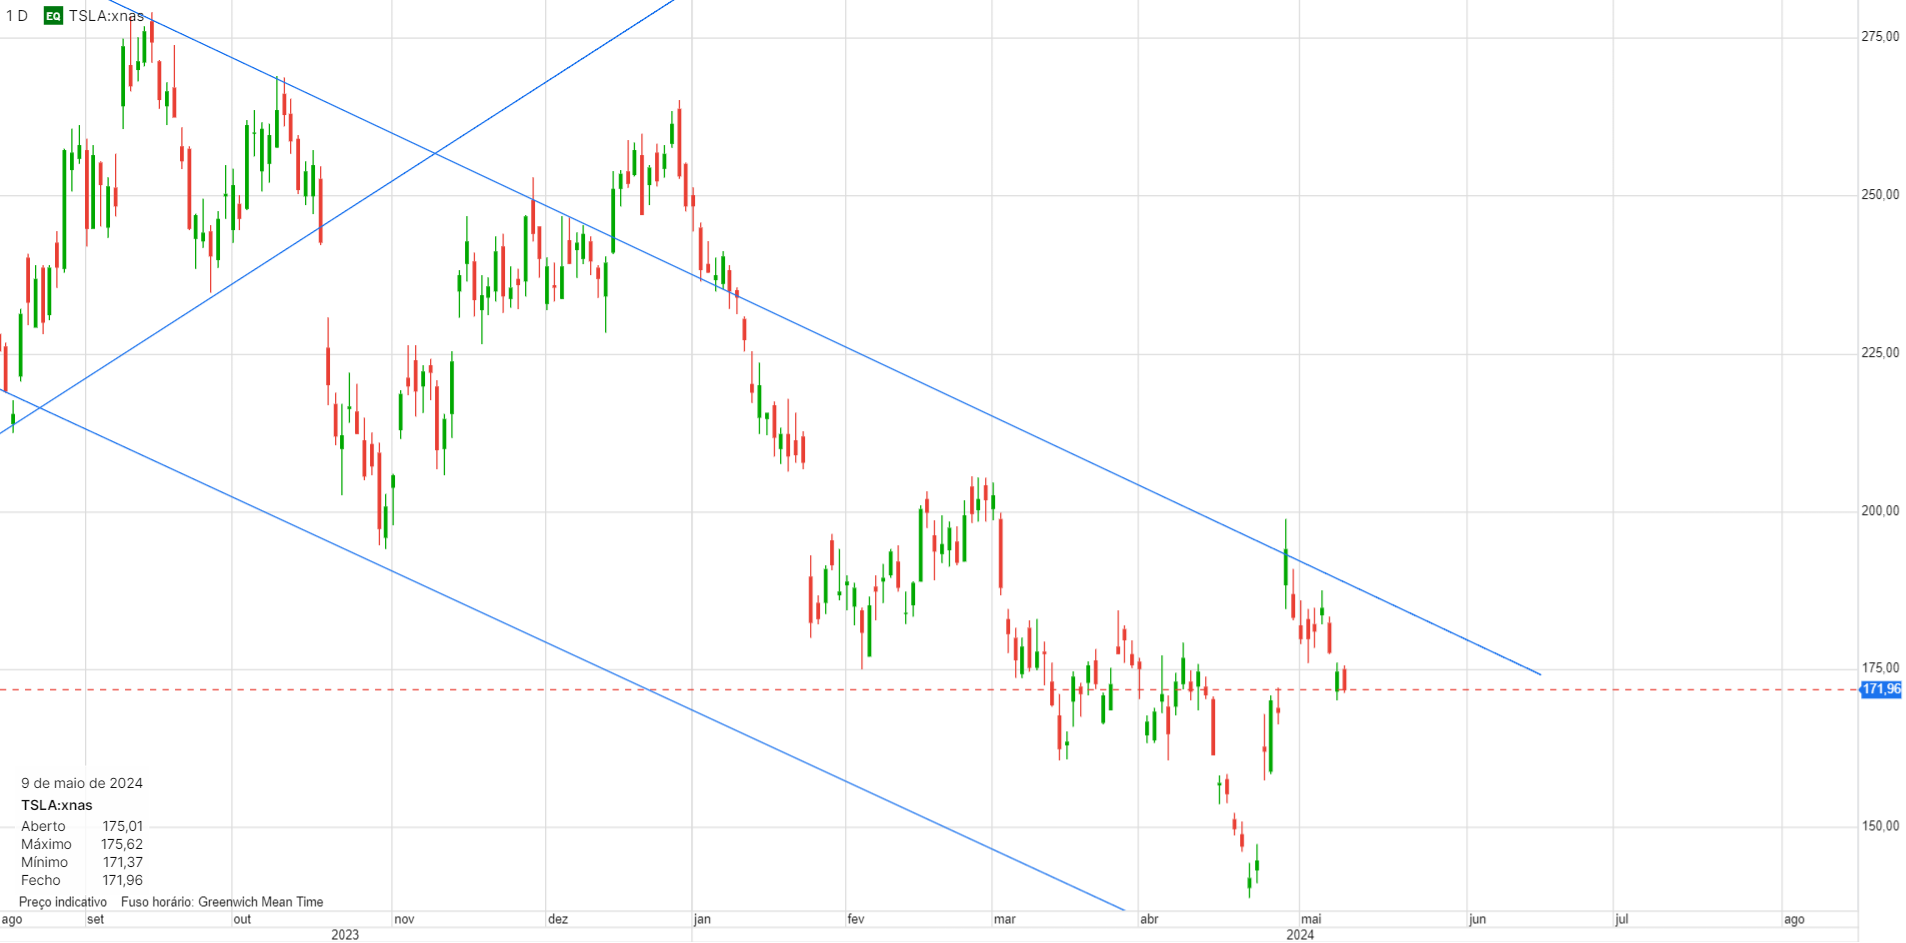
Task: Select the TSLA:xnas symbol beside the EQ icon
Action: (x=106, y=16)
